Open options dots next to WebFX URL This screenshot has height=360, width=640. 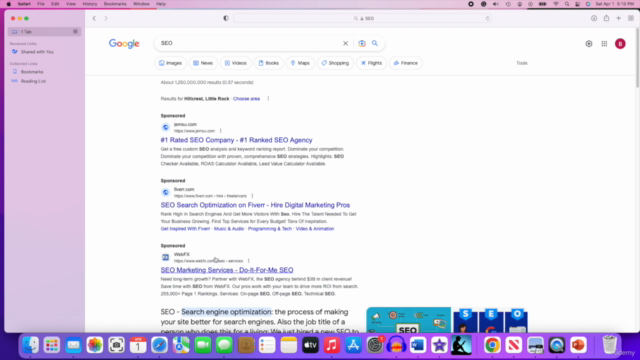[x=249, y=261]
